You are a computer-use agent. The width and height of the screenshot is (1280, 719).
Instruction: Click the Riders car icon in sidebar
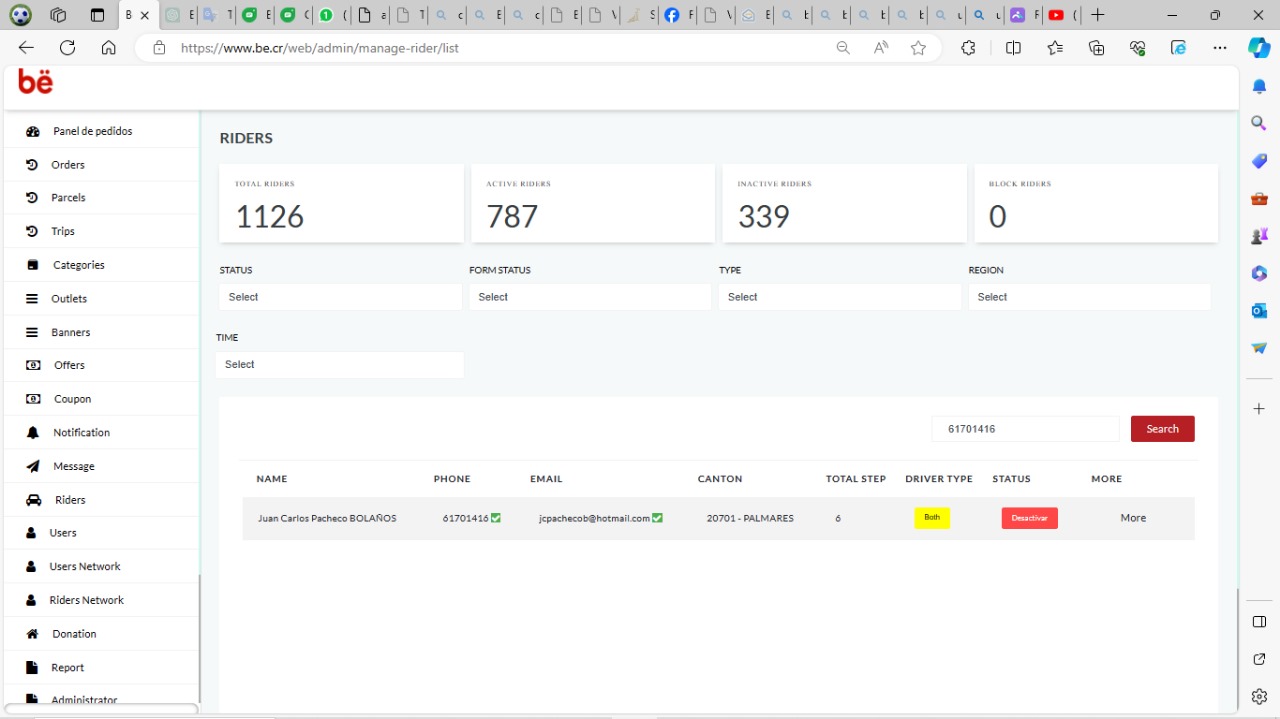[x=33, y=500]
